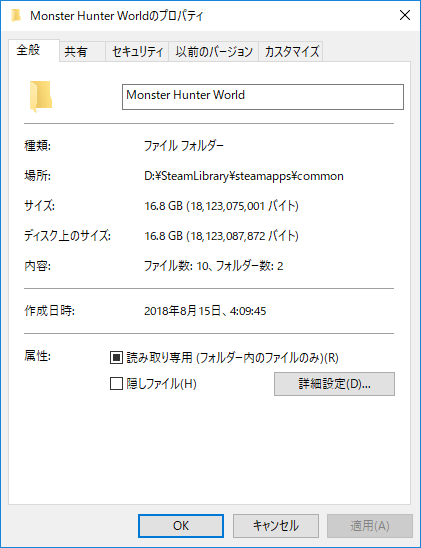Image resolution: width=421 pixels, height=548 pixels.
Task: Click the contents value ファイル数: 10、フォルダー数: 2
Action: (x=213, y=266)
